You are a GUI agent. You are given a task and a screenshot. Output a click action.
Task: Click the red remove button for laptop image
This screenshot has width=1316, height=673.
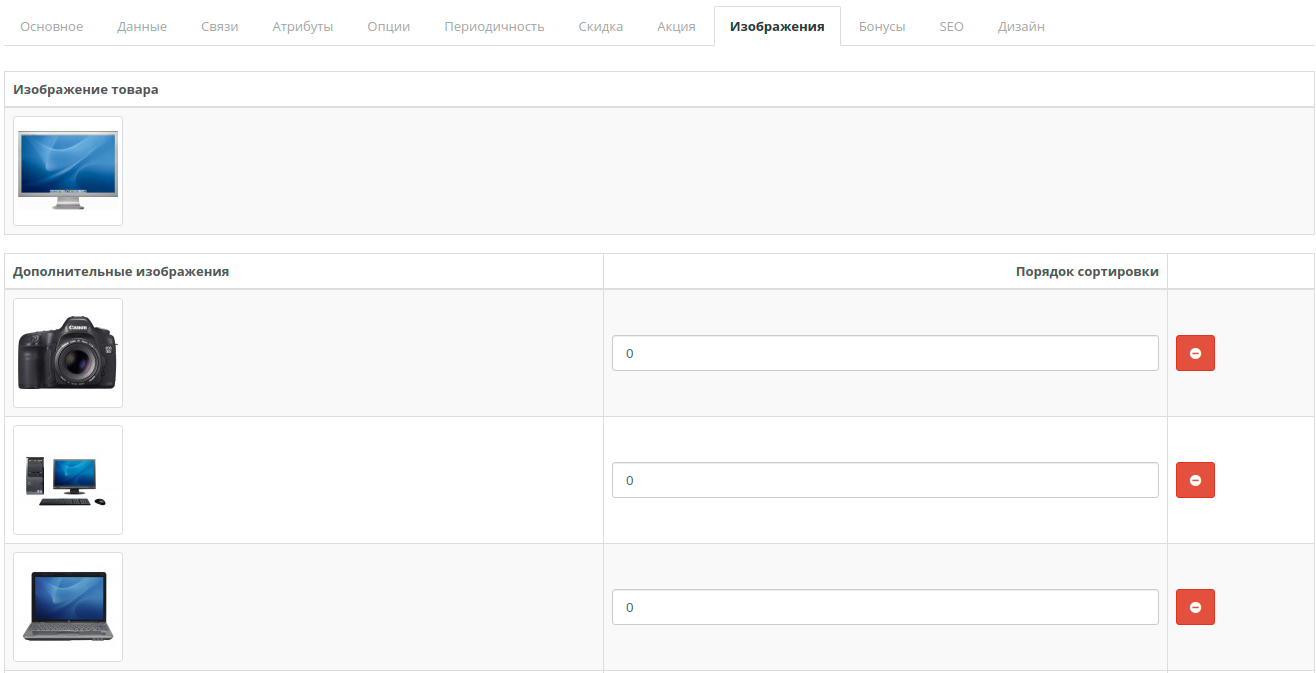pos(1195,607)
